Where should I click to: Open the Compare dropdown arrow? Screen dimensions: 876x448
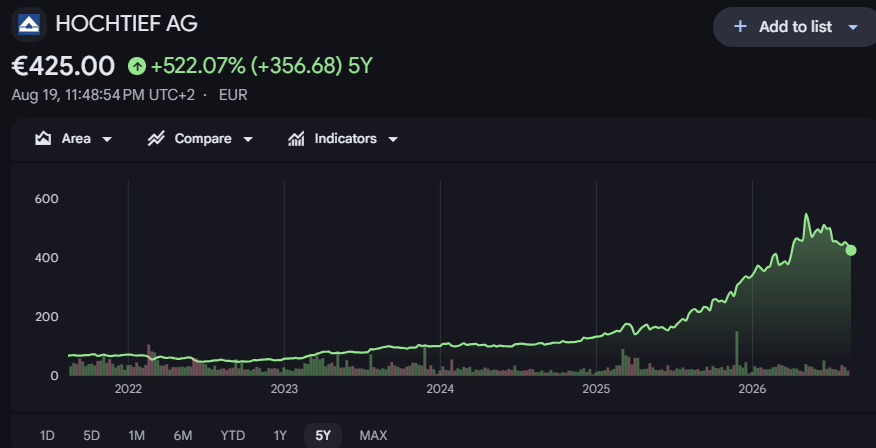248,139
